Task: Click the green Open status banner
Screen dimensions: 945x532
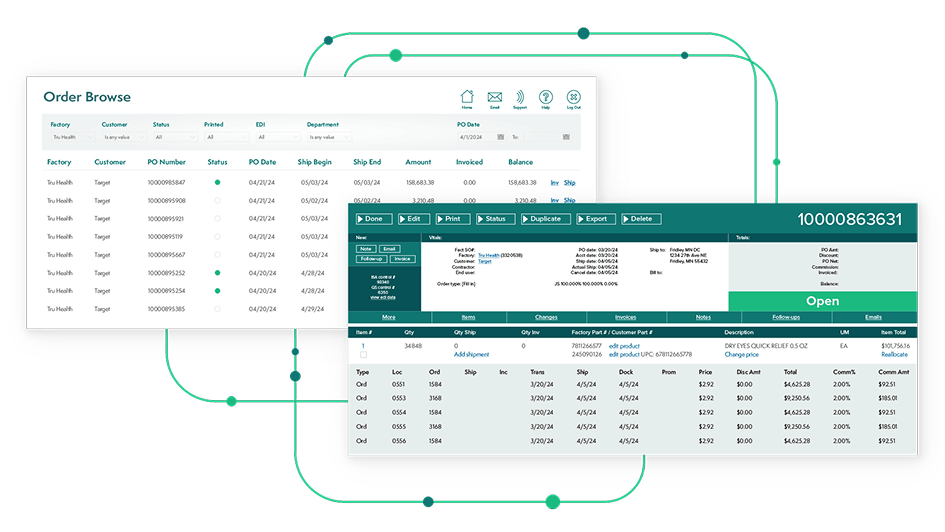Action: [822, 301]
